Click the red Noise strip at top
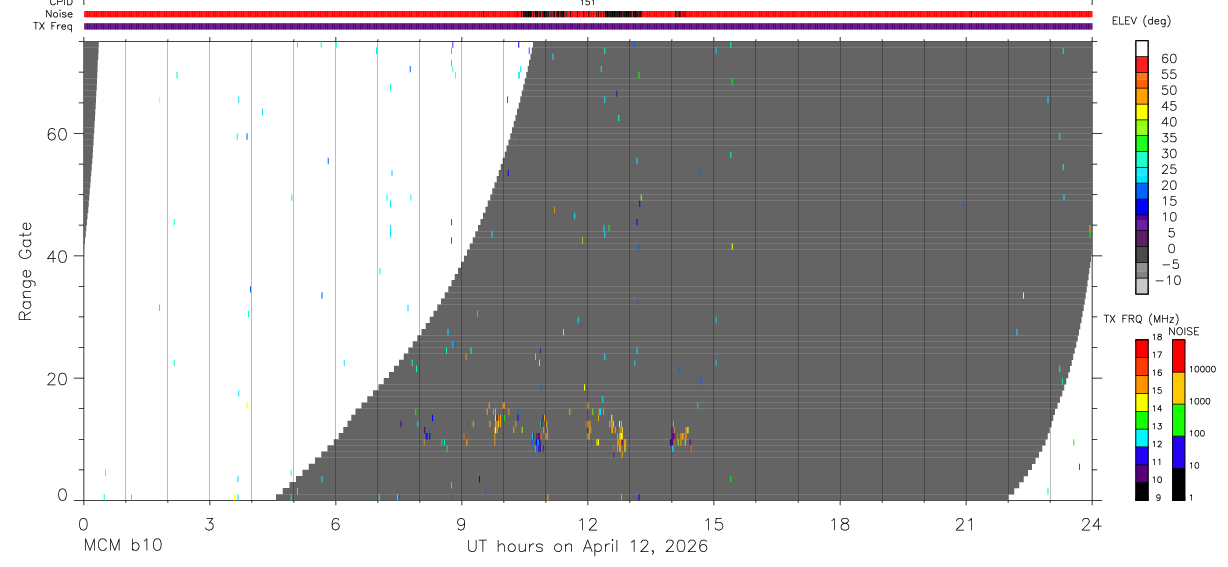This screenshot has height=567, width=1228. coord(587,14)
